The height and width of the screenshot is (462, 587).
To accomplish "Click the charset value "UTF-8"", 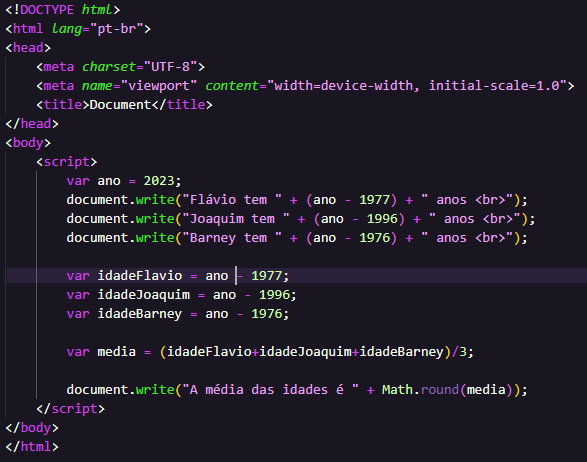I will [x=171, y=67].
